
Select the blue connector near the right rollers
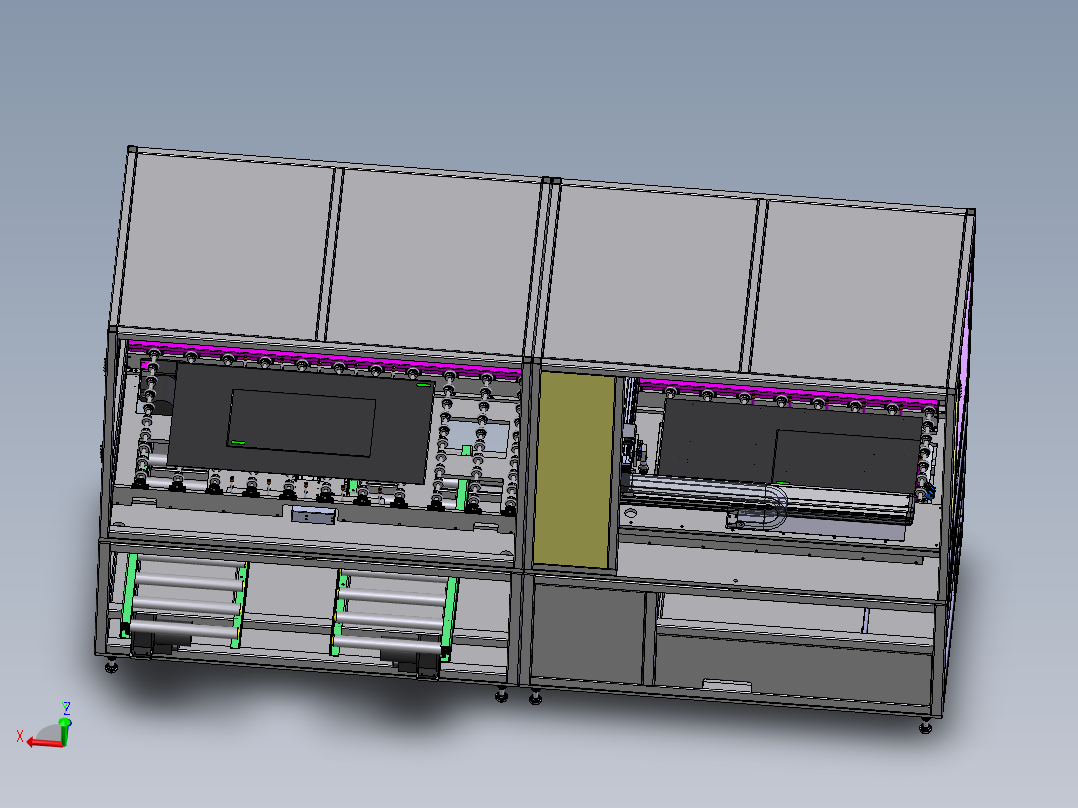point(930,490)
